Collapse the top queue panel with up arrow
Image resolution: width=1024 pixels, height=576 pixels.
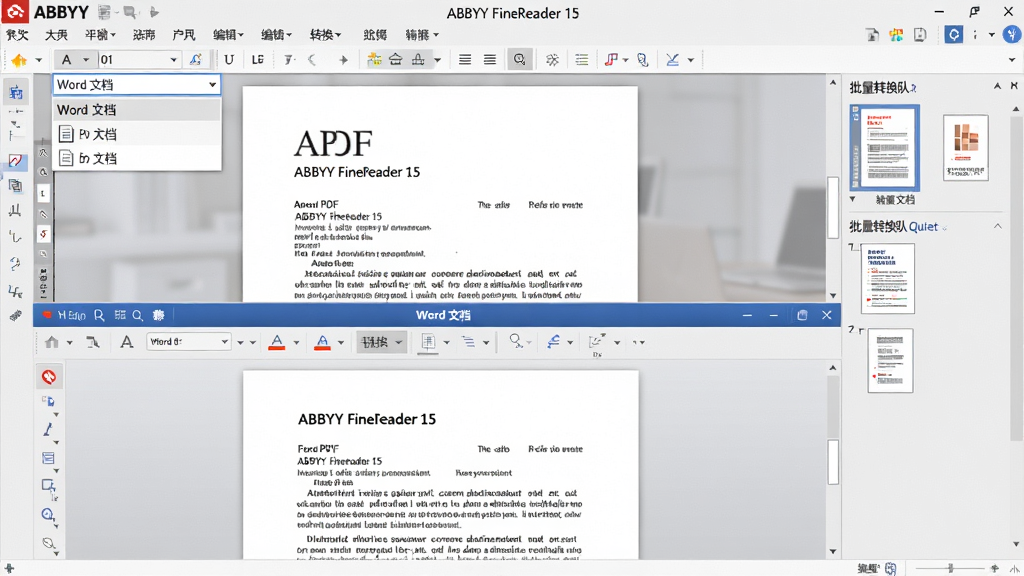point(997,86)
